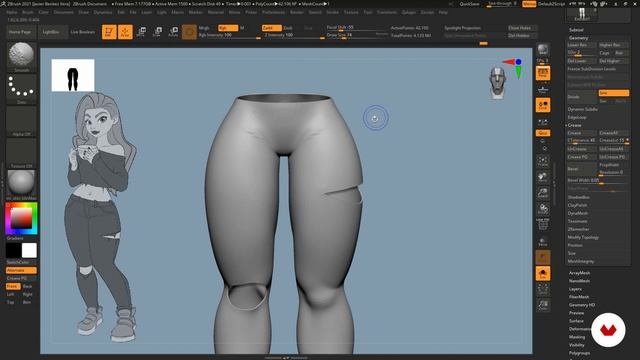
Task: Click the leg tool thumbnail at top right
Action: 582,13
